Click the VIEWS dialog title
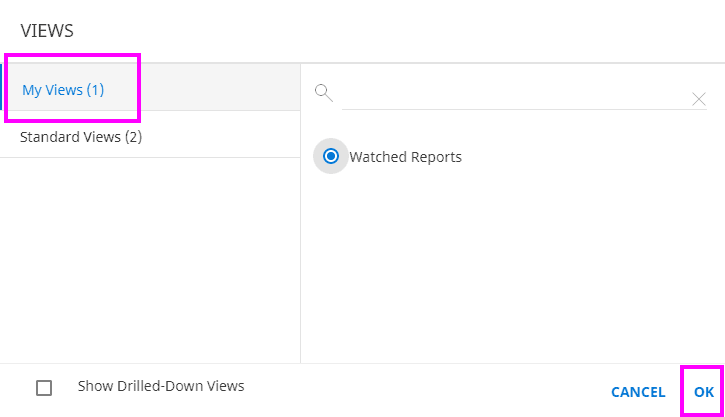 tap(47, 31)
